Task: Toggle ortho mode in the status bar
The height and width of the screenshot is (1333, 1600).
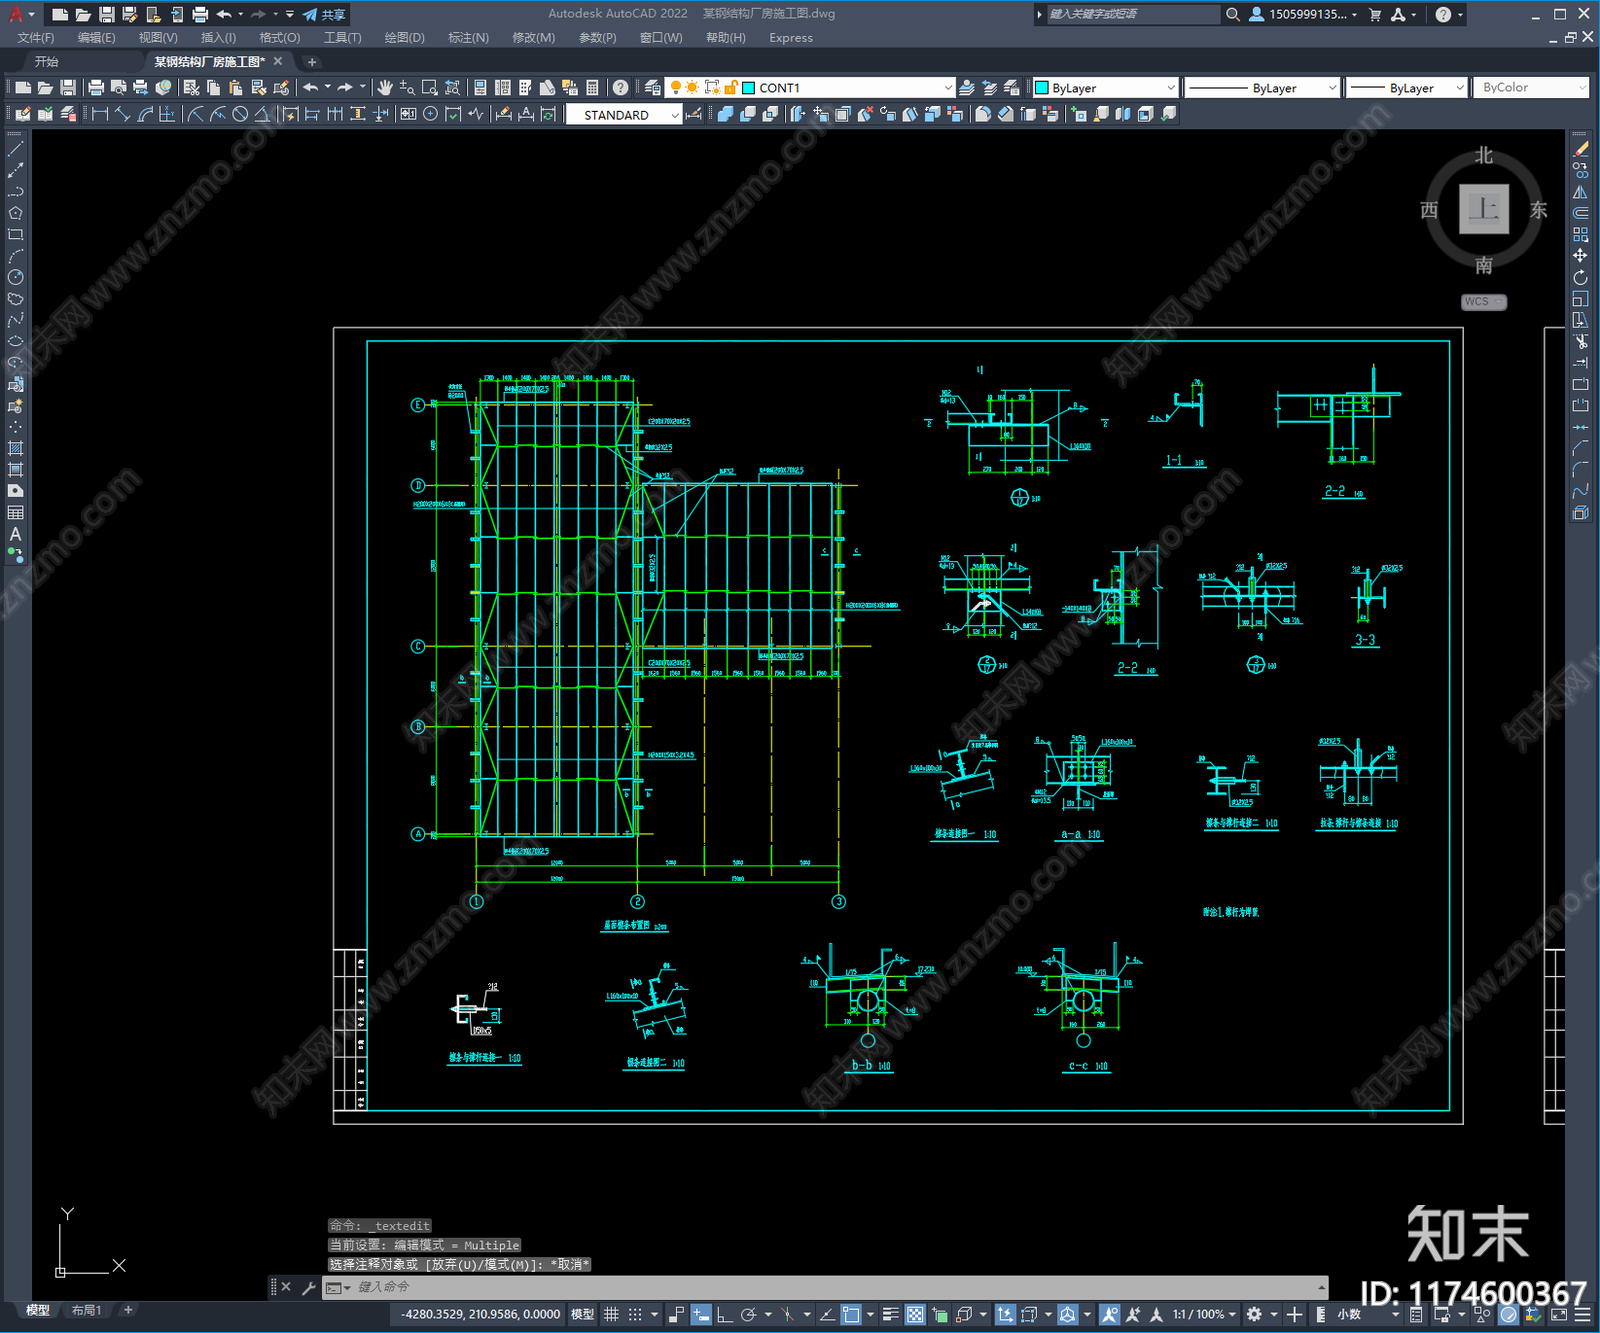Action: [x=724, y=1314]
